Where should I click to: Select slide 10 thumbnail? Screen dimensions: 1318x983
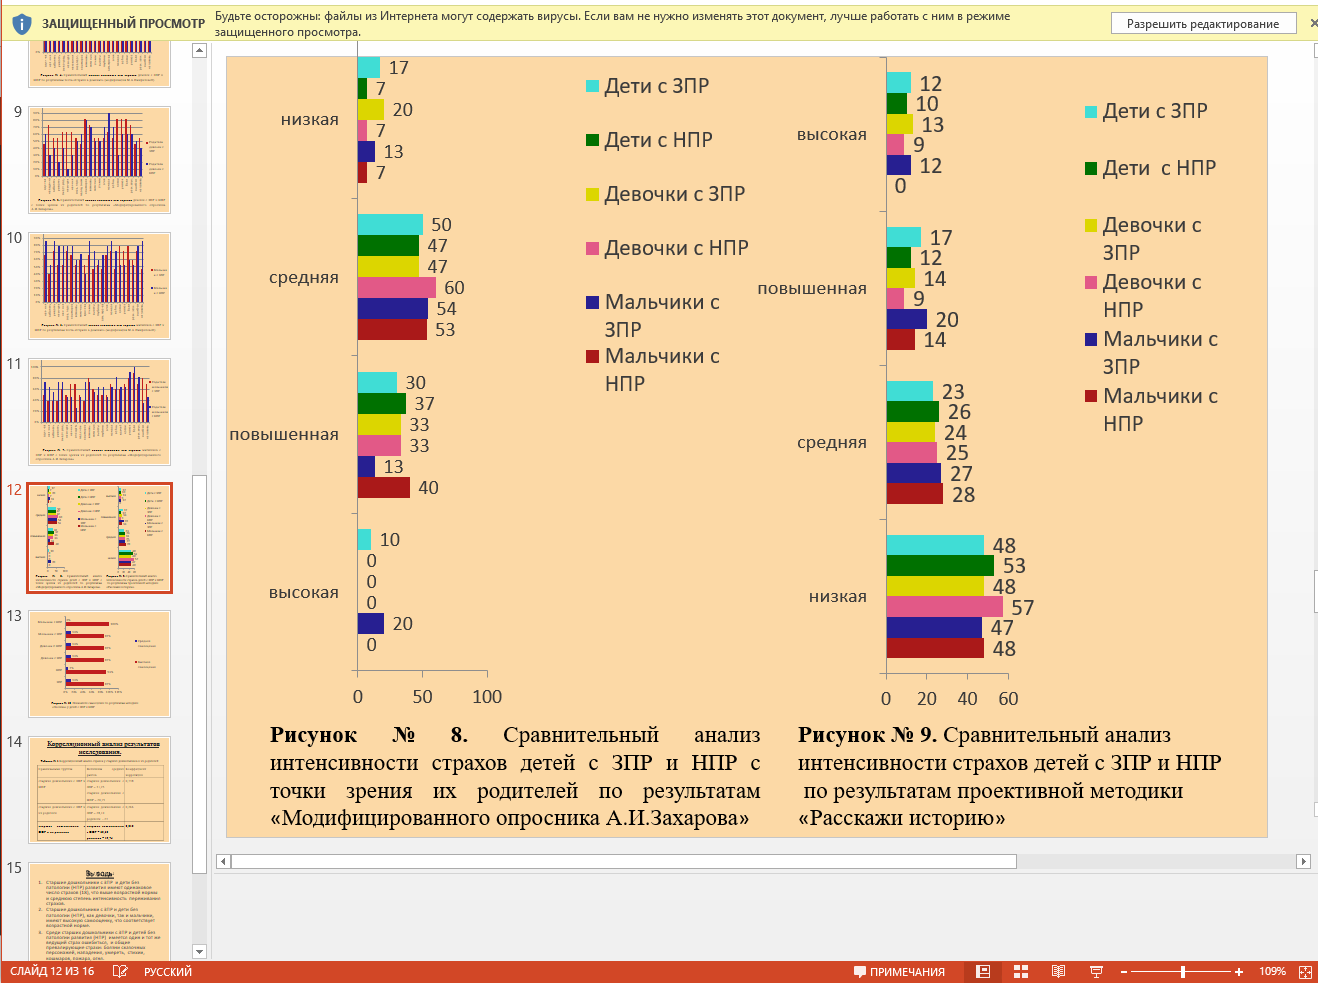point(99,286)
